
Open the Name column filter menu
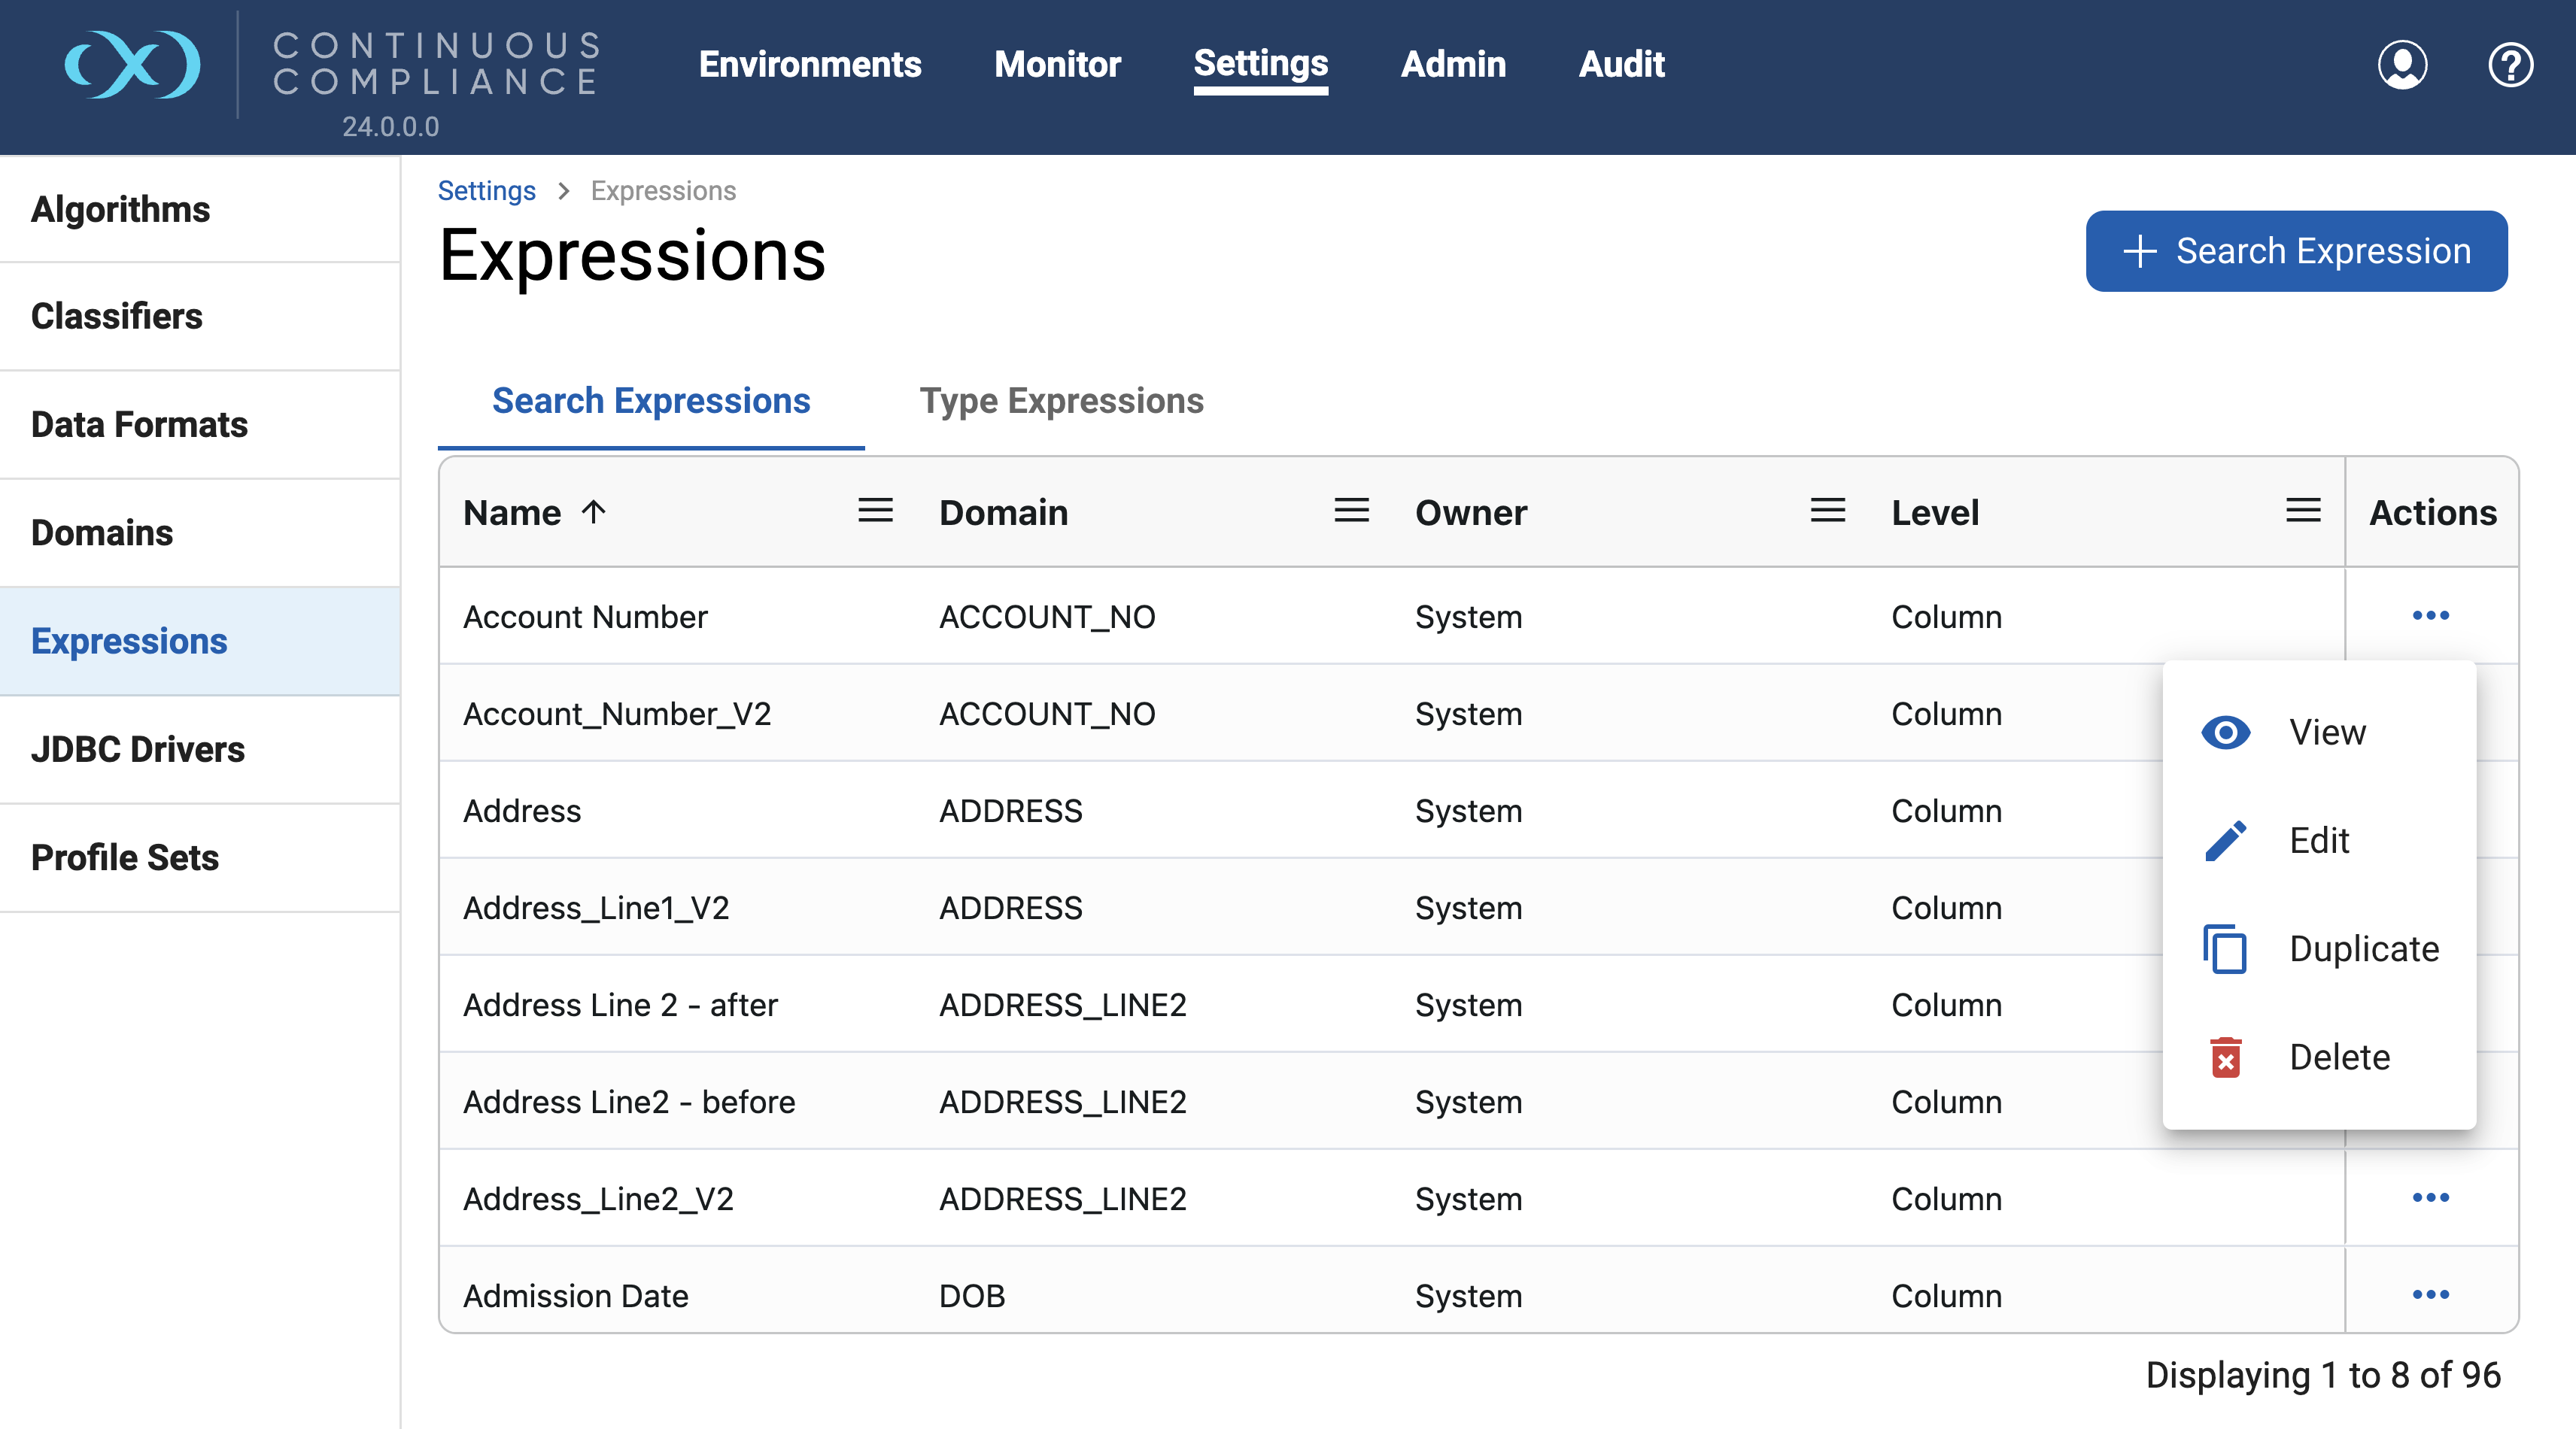click(875, 511)
